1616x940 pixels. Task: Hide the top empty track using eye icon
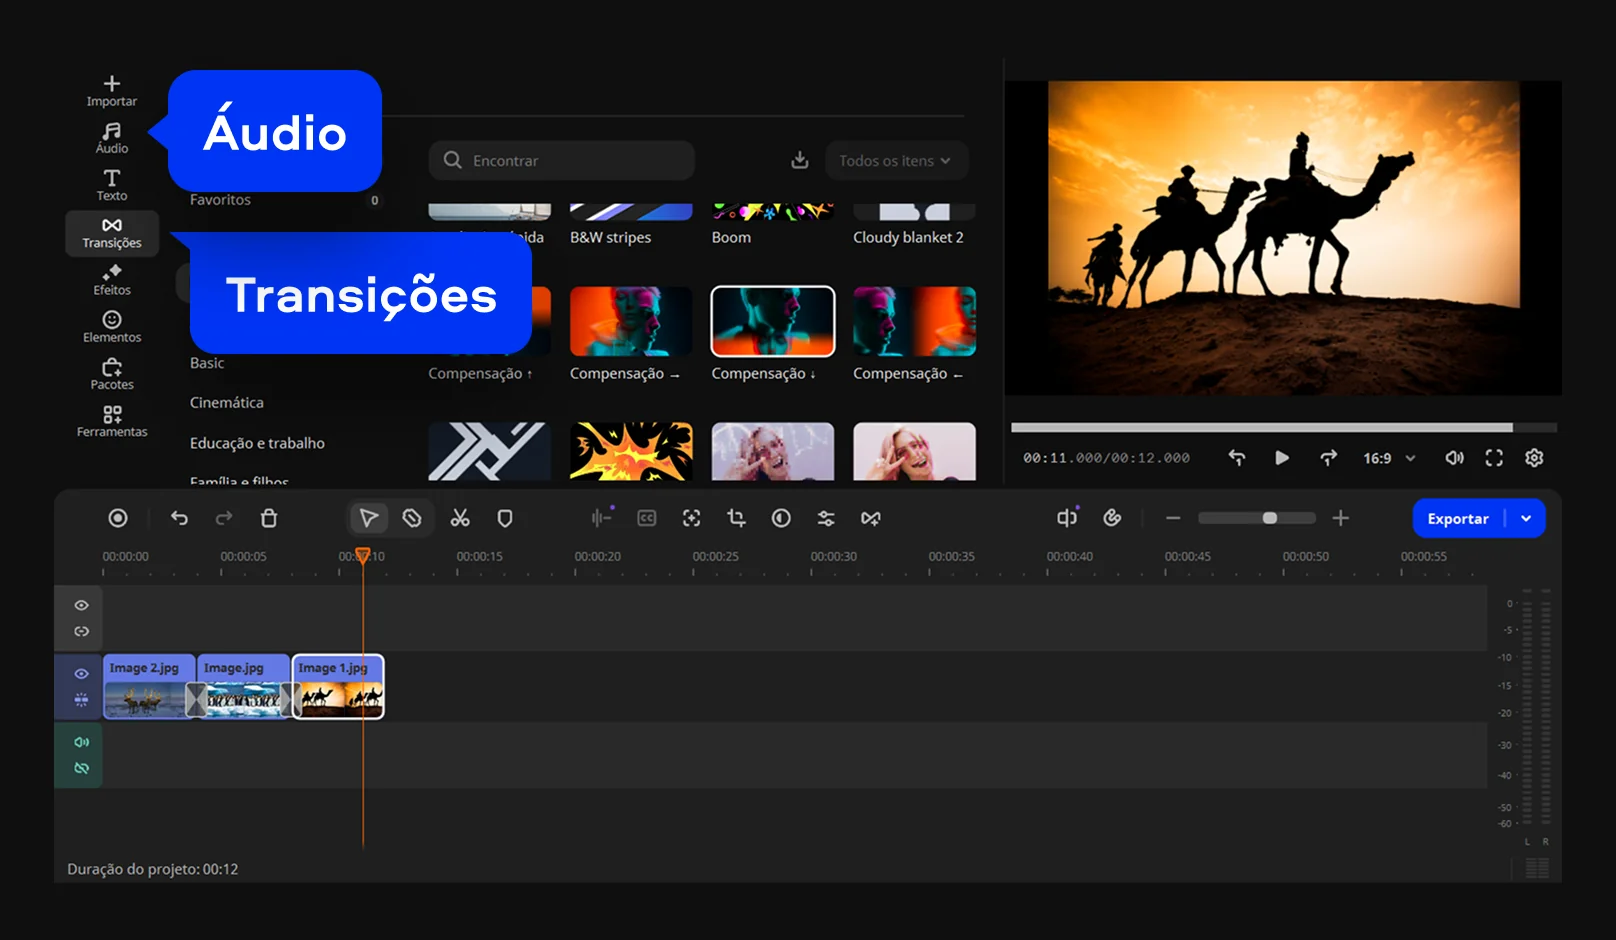click(82, 606)
